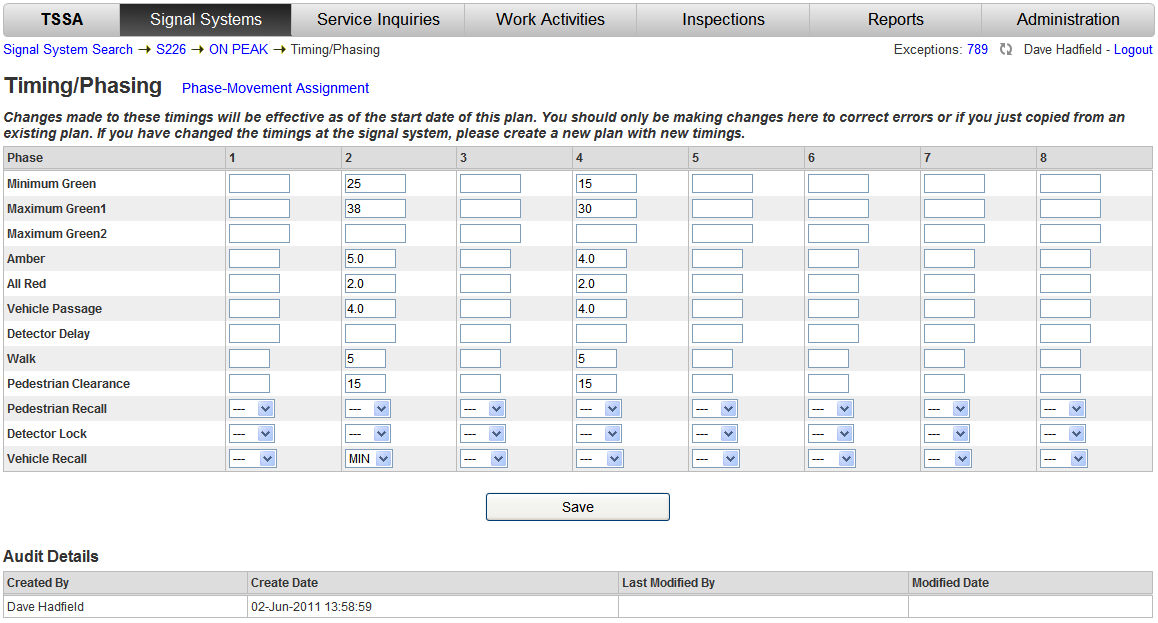Select Walk field for phase 7
The image size is (1158, 623).
click(944, 359)
